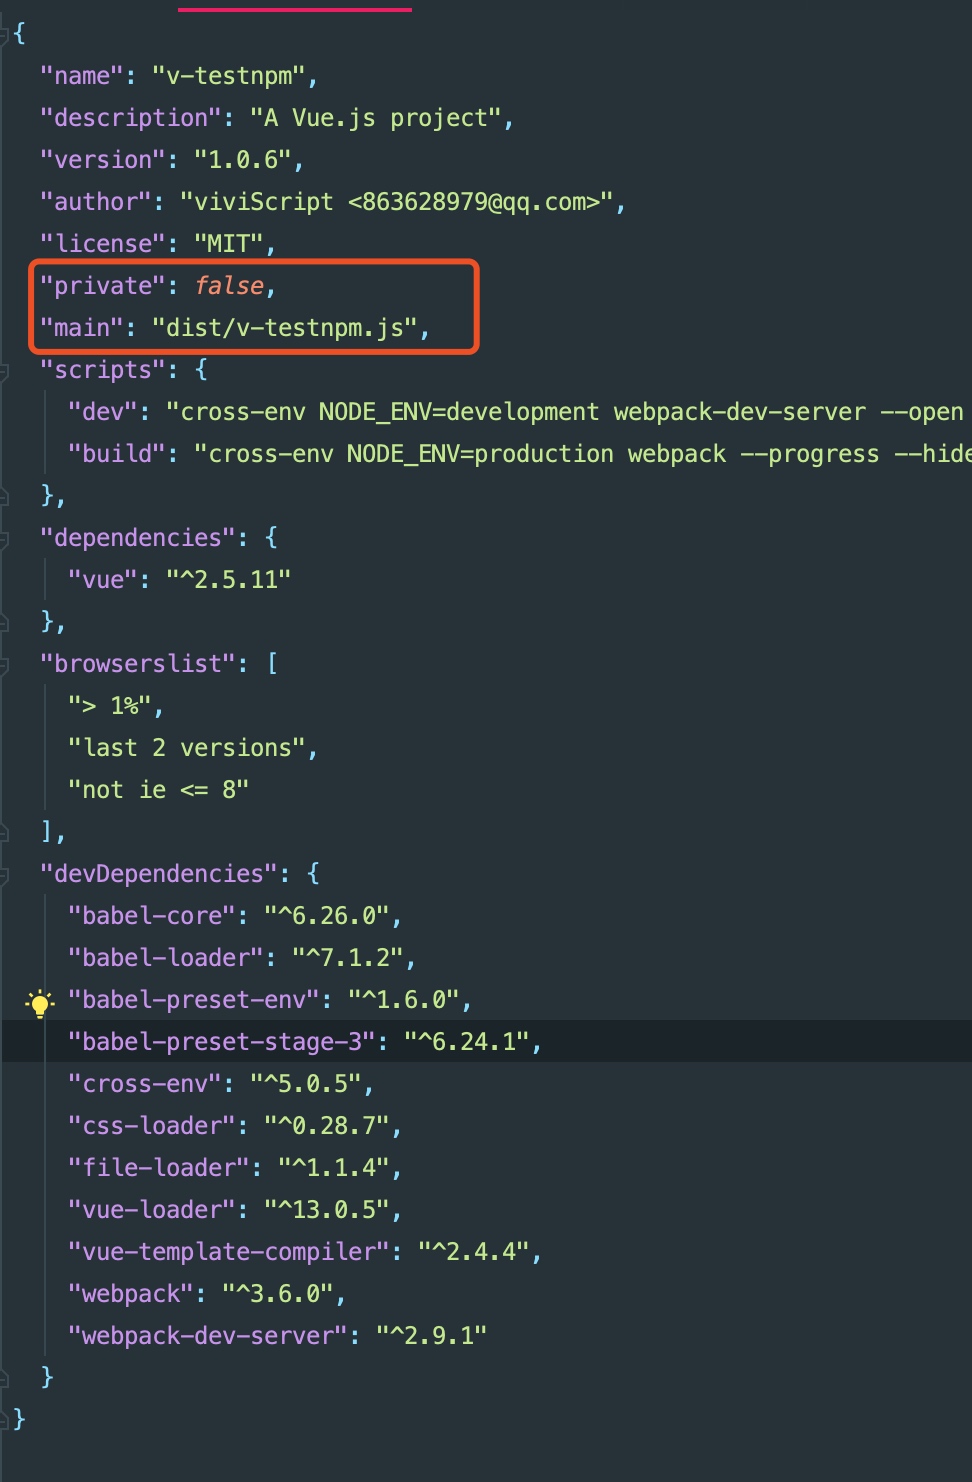The width and height of the screenshot is (972, 1482).
Task: Click the "^13.0.5" vue-loader version
Action: [x=327, y=1210]
